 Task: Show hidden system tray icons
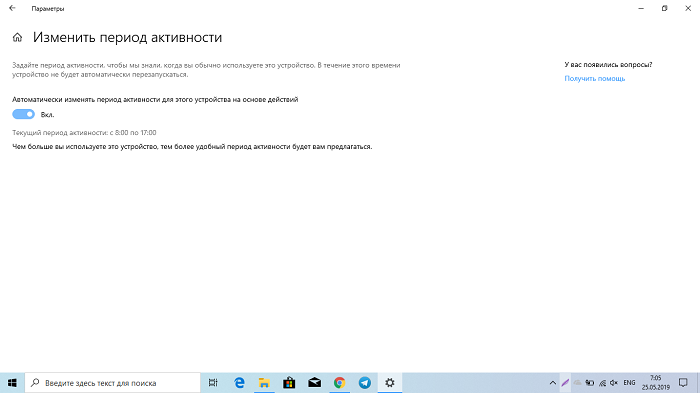click(x=552, y=383)
